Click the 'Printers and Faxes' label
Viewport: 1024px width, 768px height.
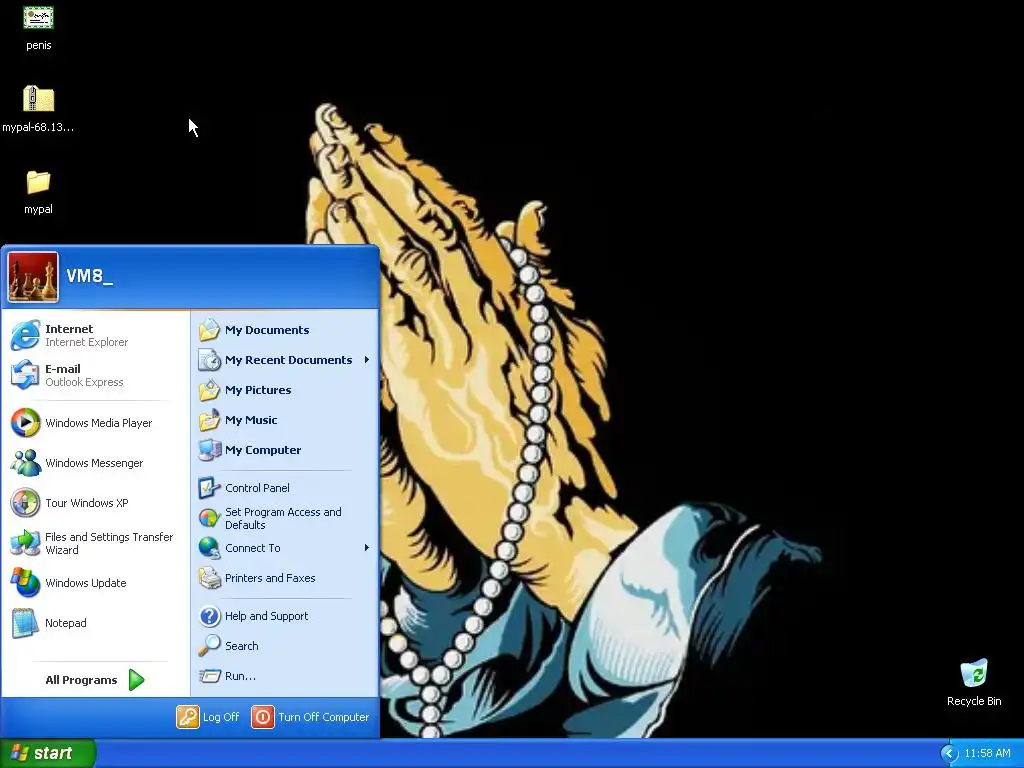(270, 578)
